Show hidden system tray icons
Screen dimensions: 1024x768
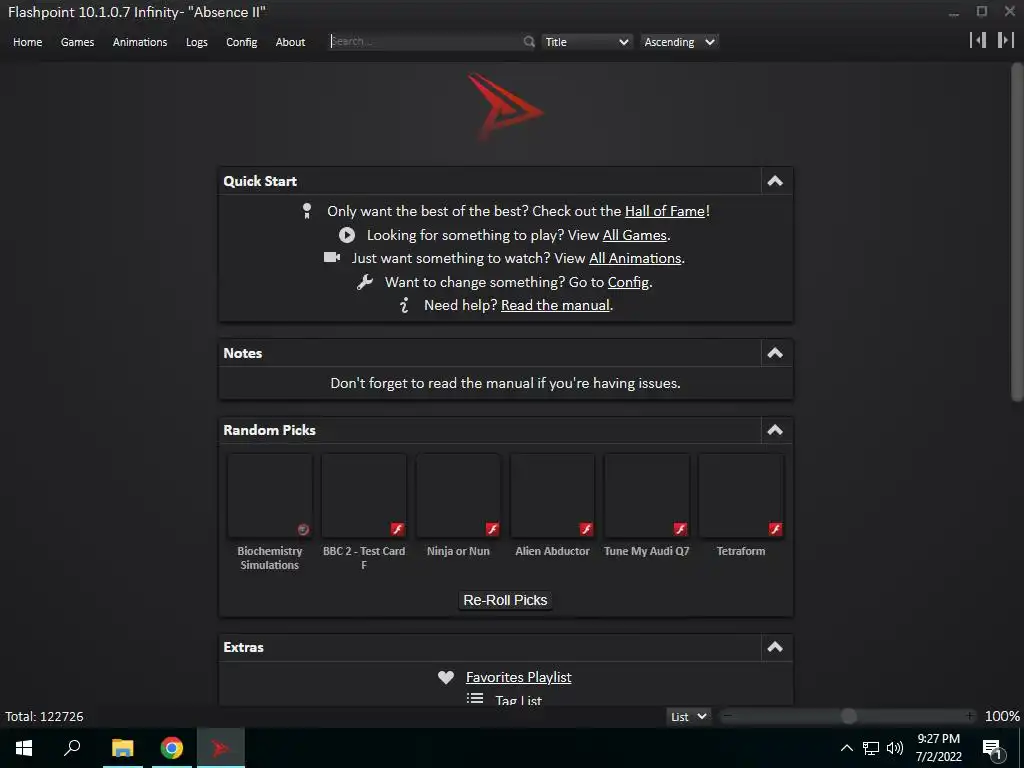point(846,748)
